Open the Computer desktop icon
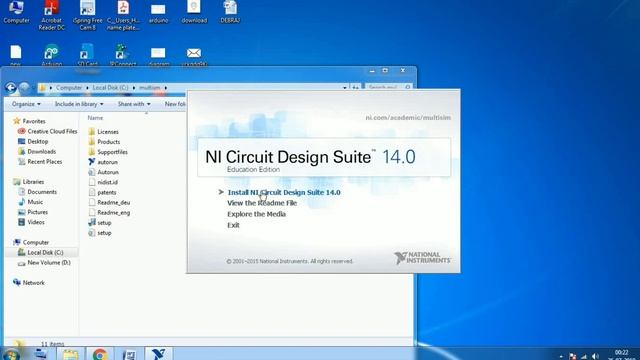Viewport: 640px width, 360px height. pyautogui.click(x=16, y=12)
